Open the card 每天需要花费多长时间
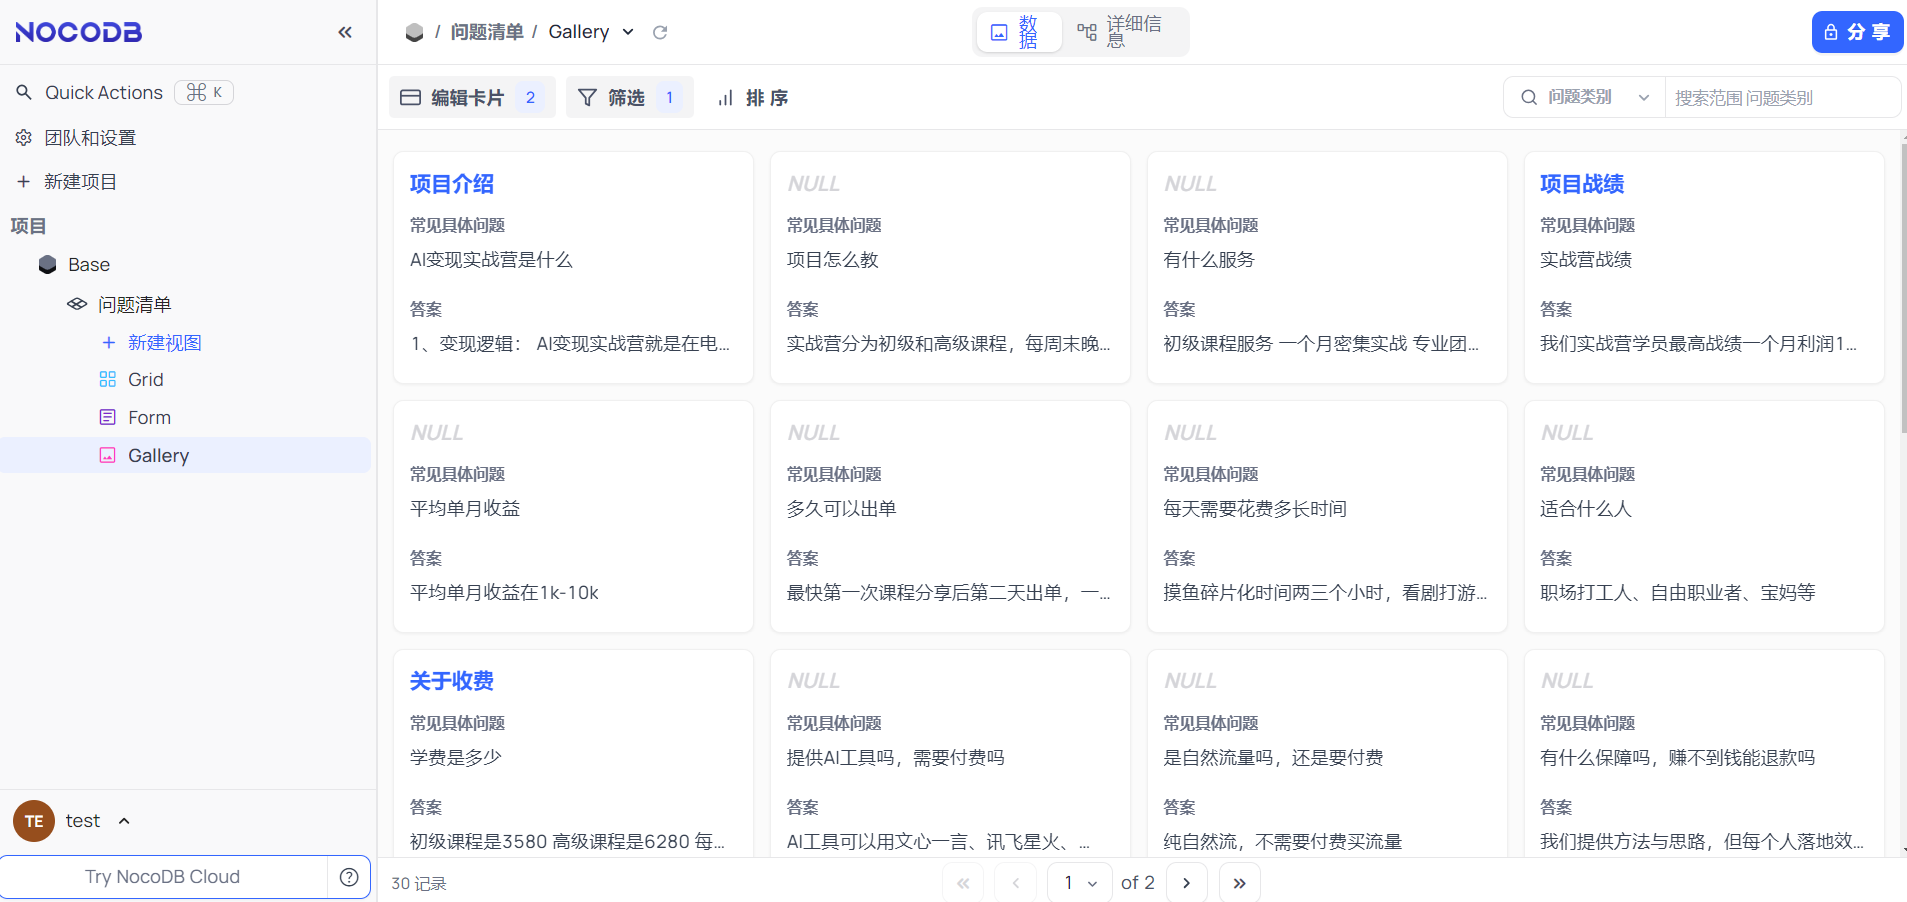Screen dimensions: 1907x902 (x=1327, y=516)
